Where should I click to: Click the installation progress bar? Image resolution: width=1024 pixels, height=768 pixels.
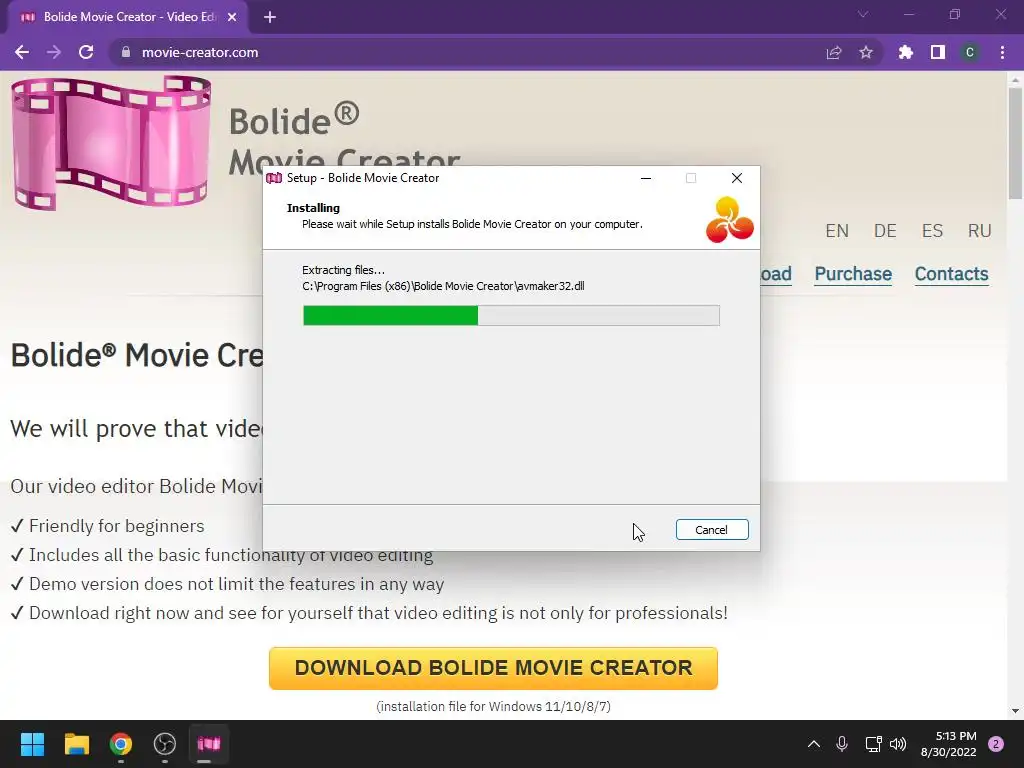511,315
